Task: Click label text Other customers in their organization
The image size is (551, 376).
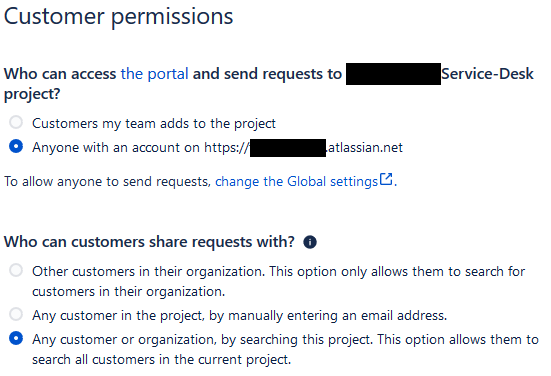Action: click(x=147, y=272)
